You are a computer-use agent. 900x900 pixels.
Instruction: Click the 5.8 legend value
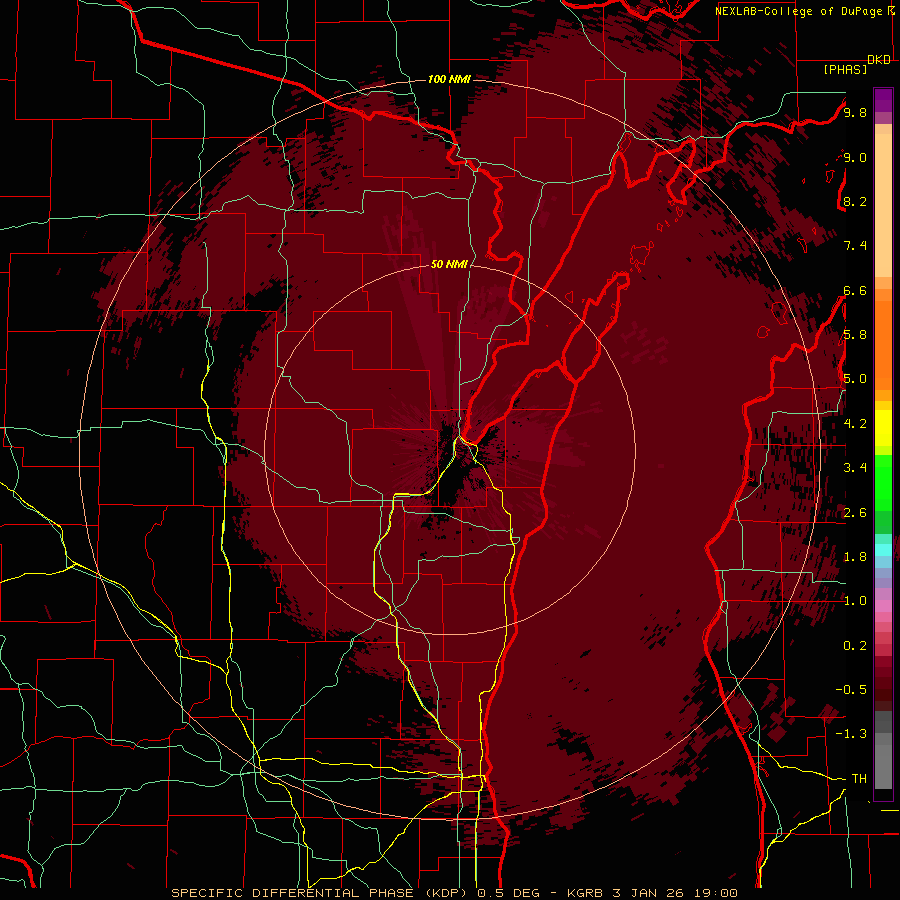(x=855, y=335)
